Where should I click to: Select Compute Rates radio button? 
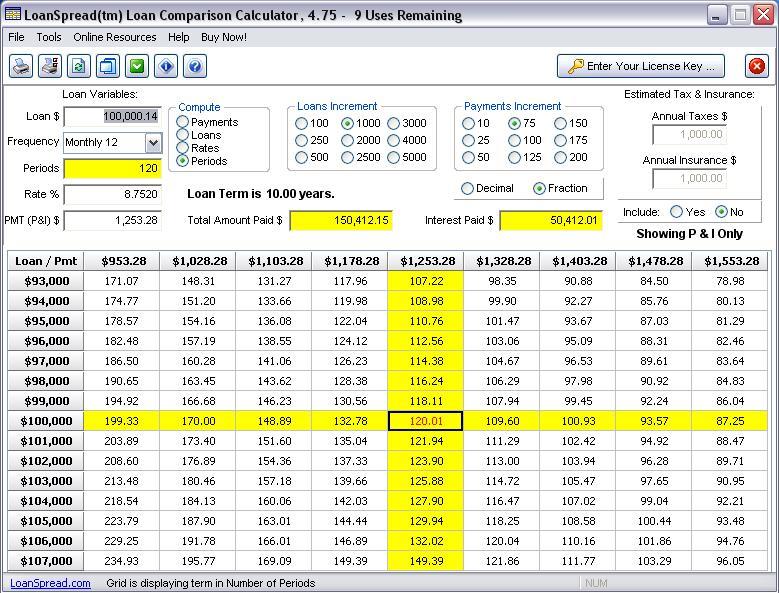[182, 148]
